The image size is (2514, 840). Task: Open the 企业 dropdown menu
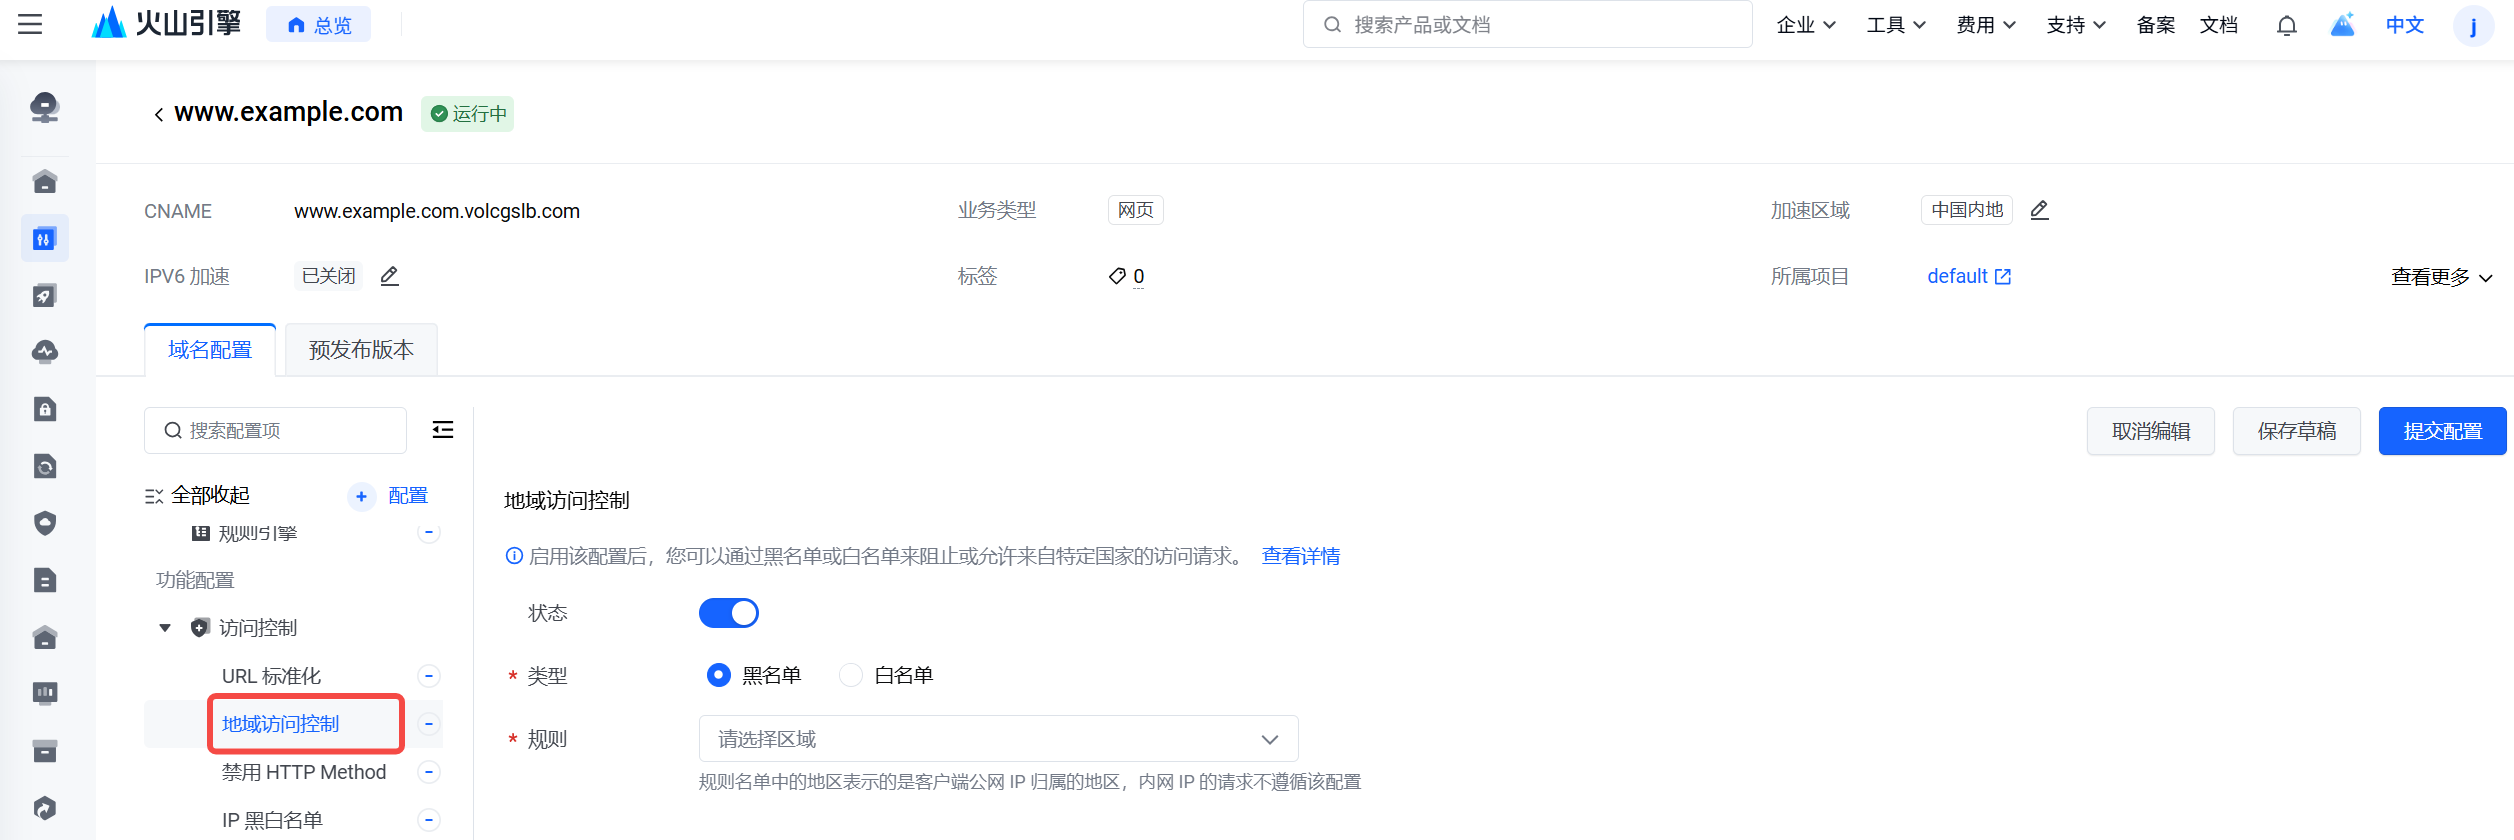tap(1806, 25)
